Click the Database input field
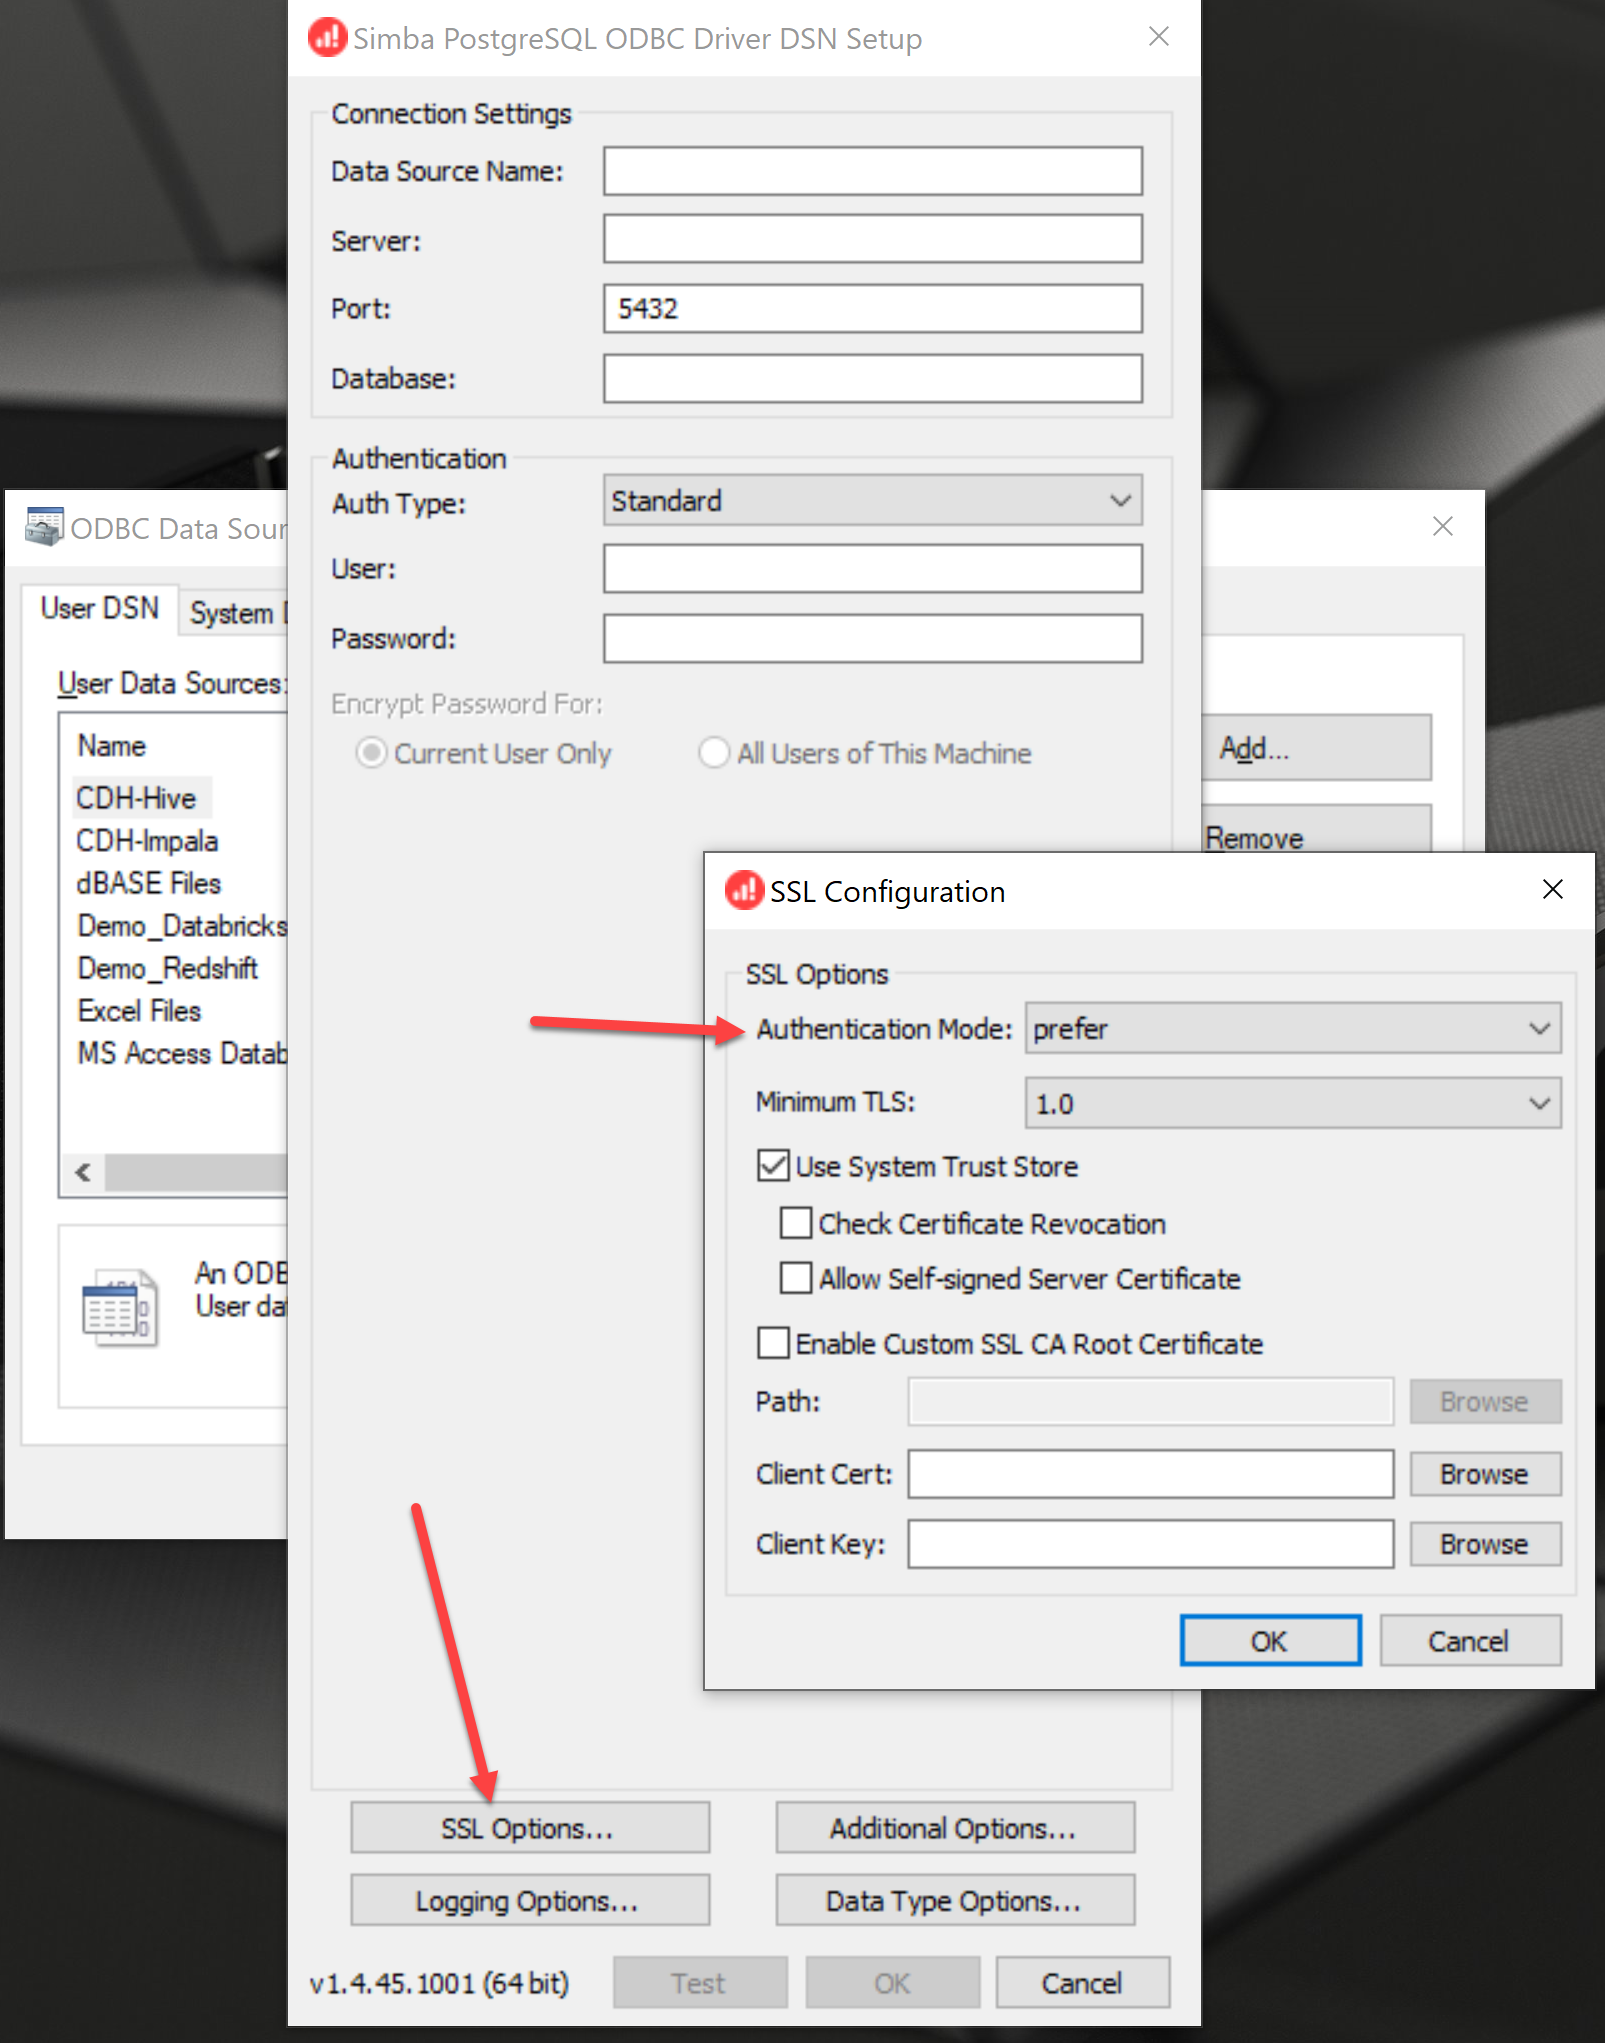 point(872,378)
